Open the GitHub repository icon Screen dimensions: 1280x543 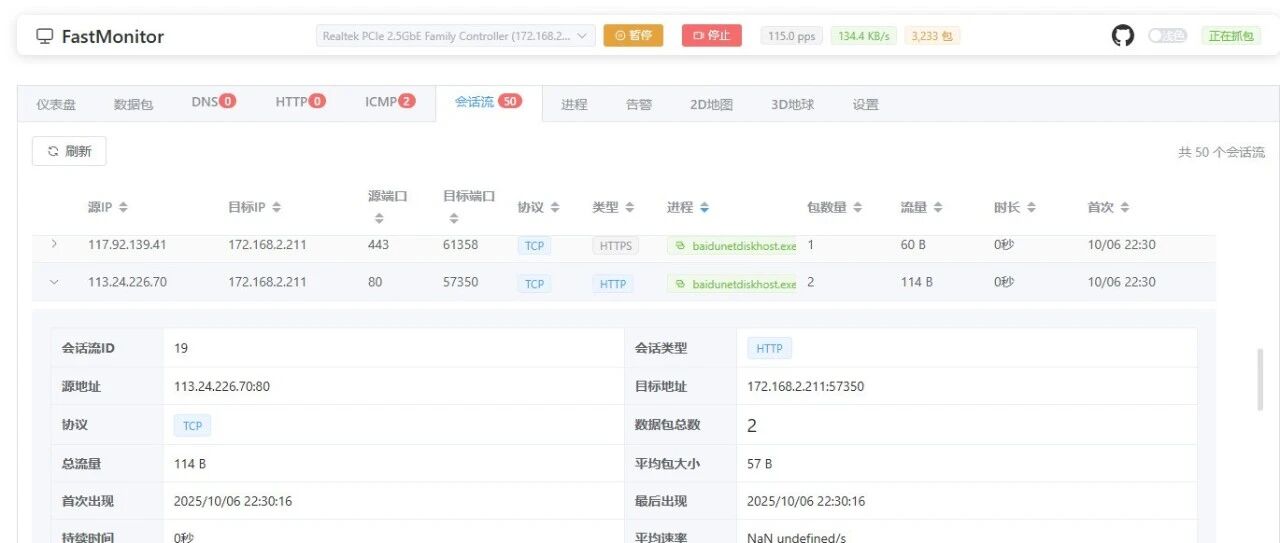pos(1123,36)
